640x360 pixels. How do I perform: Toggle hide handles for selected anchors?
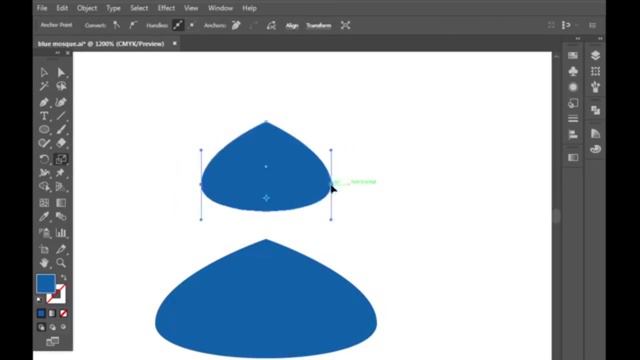click(x=191, y=25)
